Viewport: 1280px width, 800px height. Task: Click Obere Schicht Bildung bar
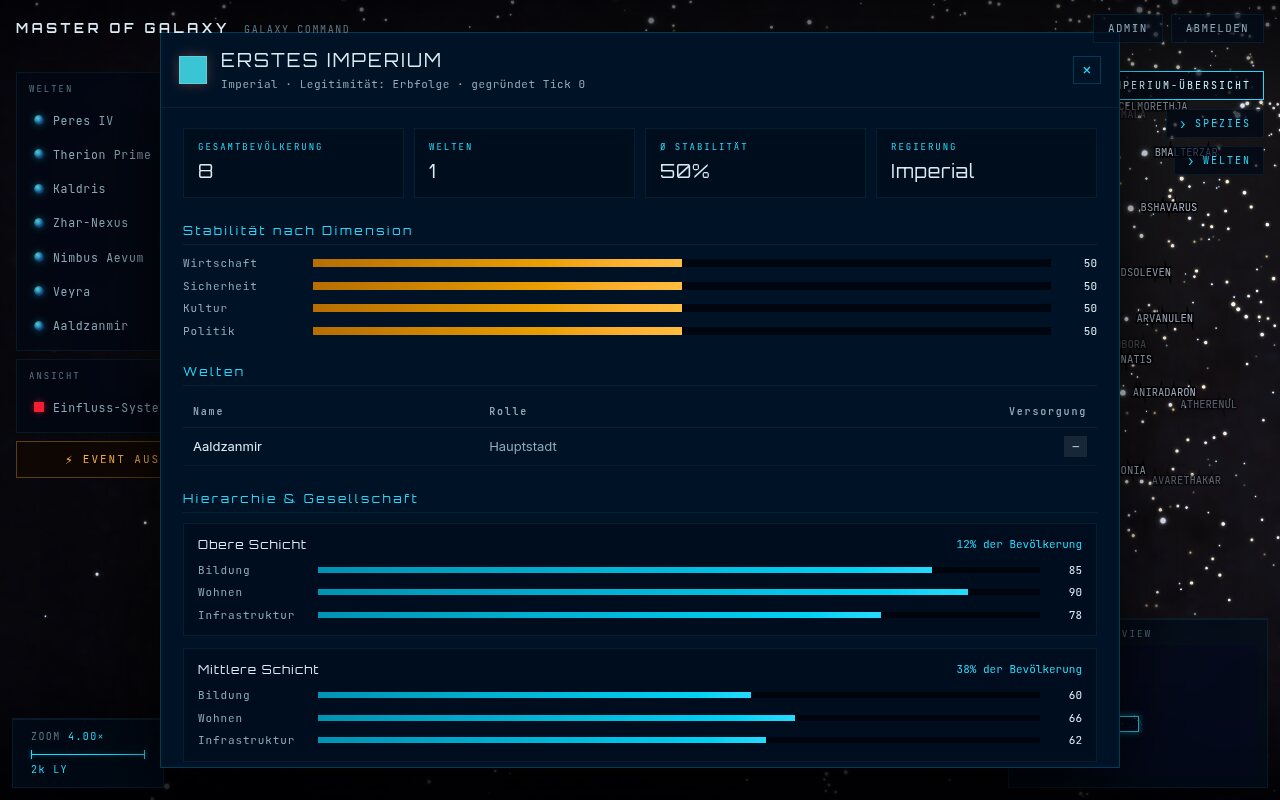tap(679, 570)
